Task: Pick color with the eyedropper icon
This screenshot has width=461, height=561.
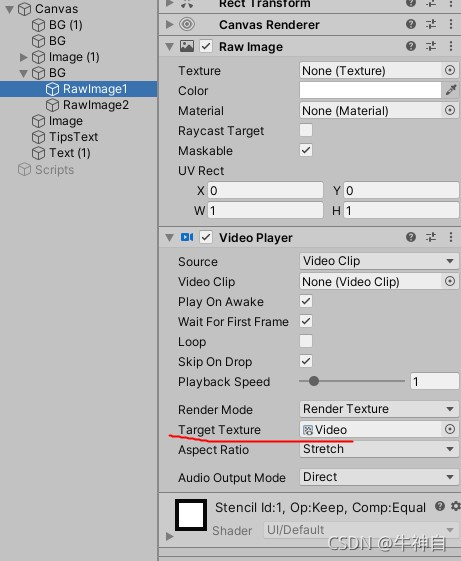Action: click(x=451, y=90)
